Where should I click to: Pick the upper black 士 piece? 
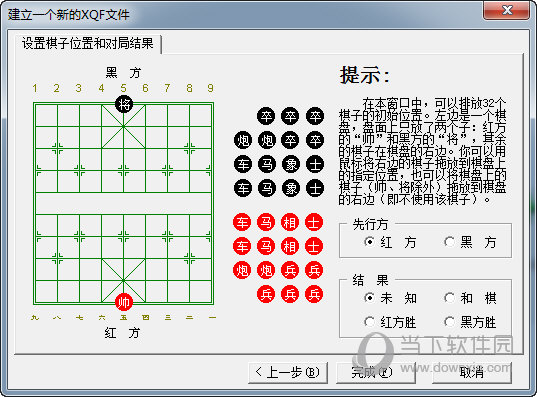click(x=315, y=164)
